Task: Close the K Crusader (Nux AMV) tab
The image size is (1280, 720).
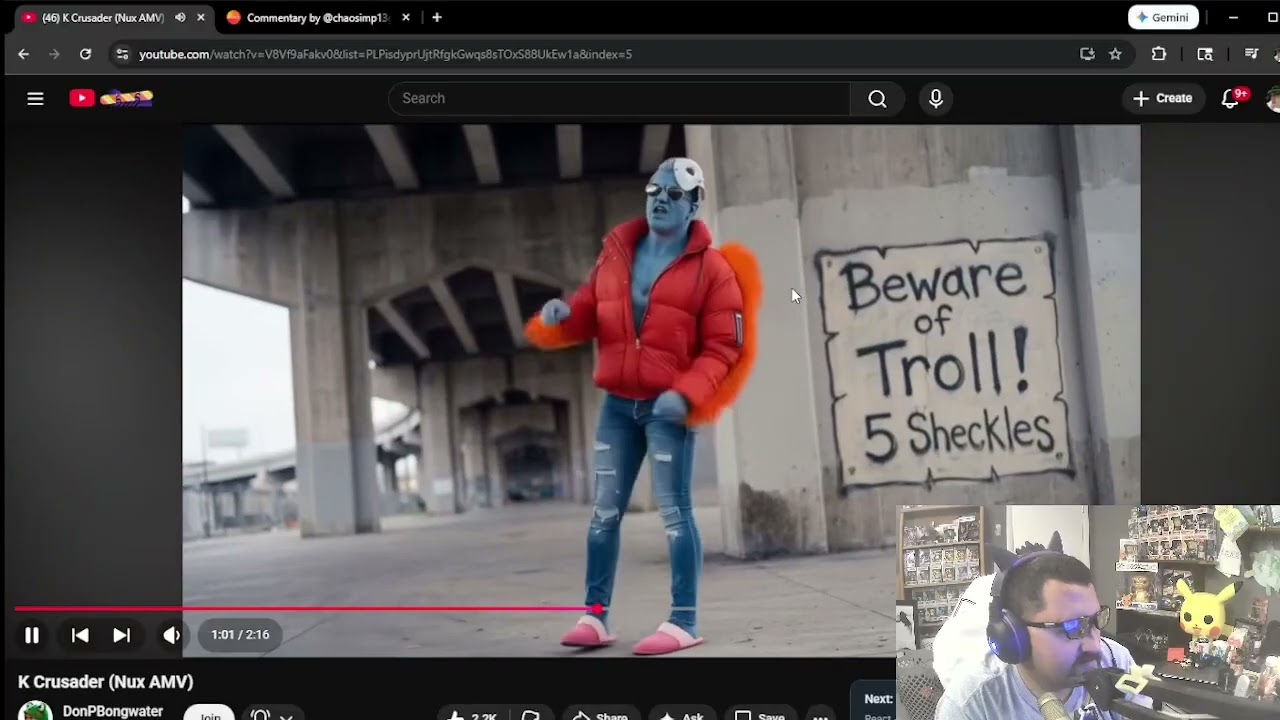Action: pos(201,17)
